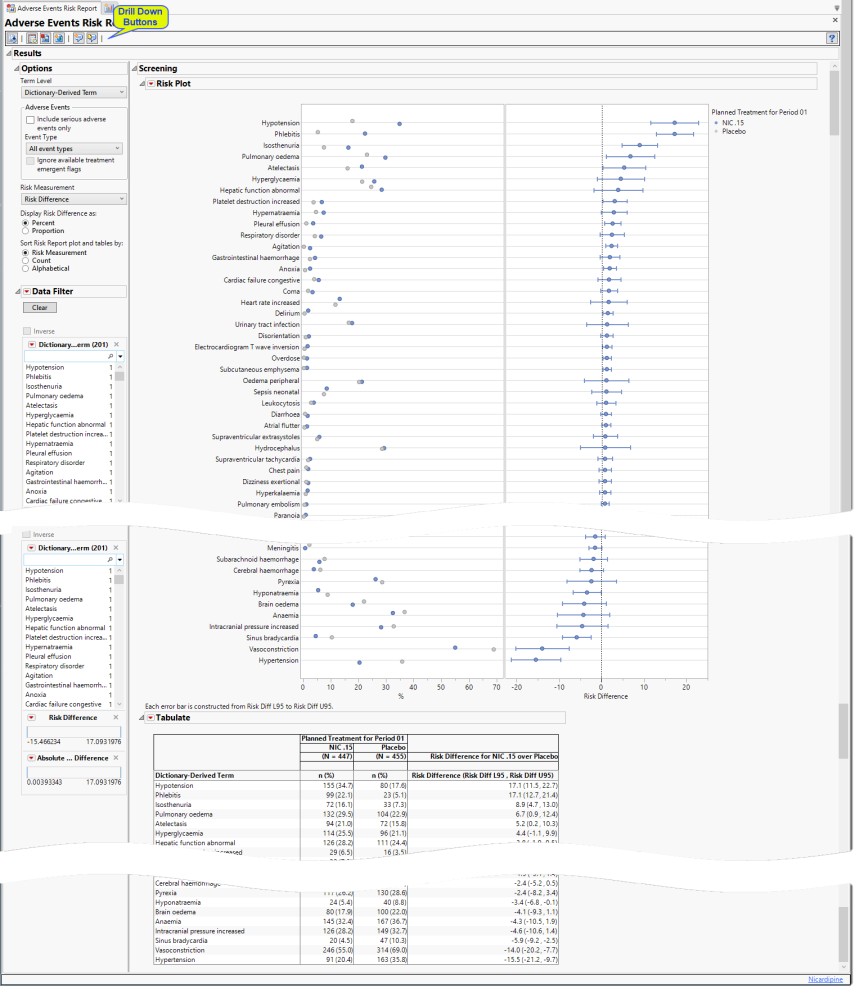The width and height of the screenshot is (855, 994).
Task: Toggle Ignore available treatment emergent flags checkbox
Action: click(30, 161)
